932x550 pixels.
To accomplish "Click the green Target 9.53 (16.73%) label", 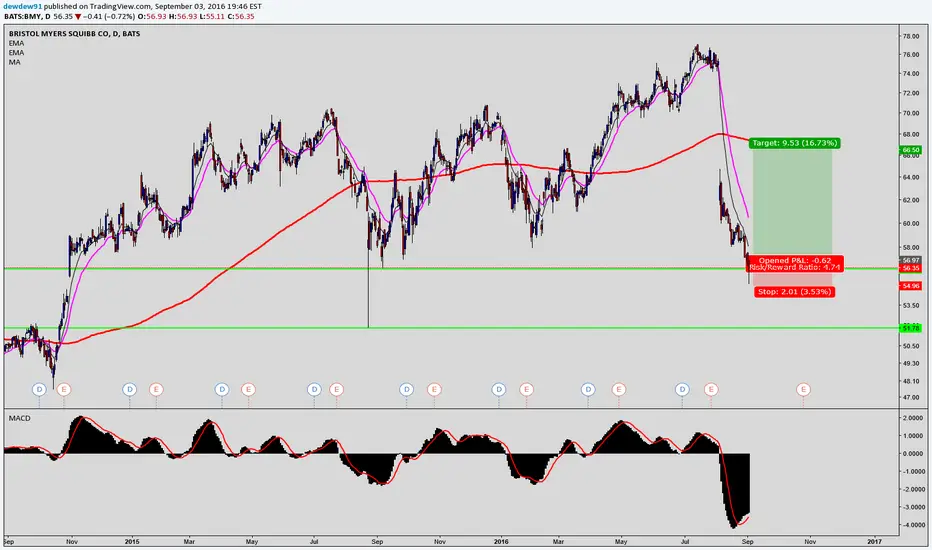I will click(795, 143).
